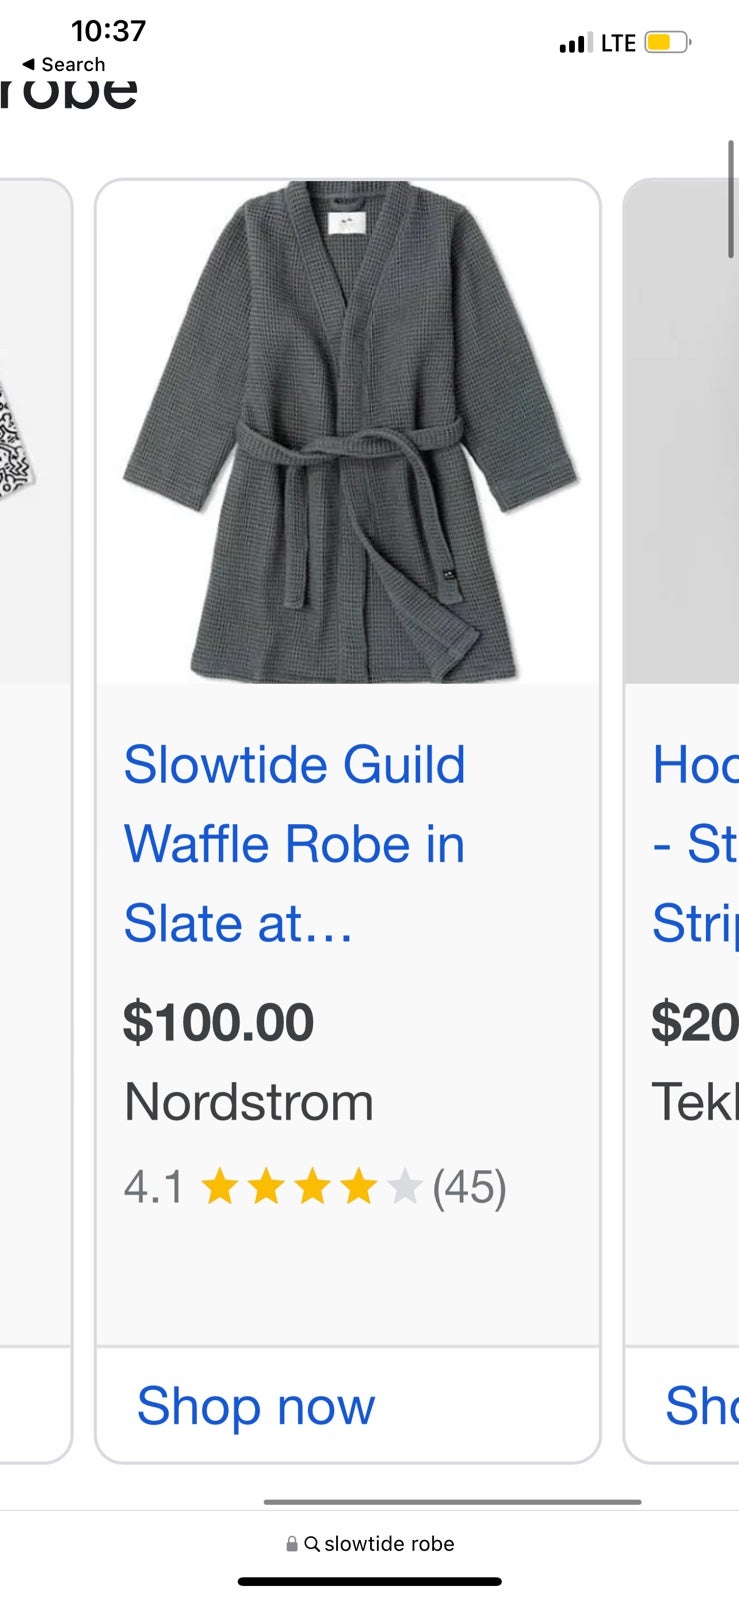This screenshot has height=1600, width=739.
Task: Tap the magnifier icon beside slowtide robe
Action: tap(312, 1544)
